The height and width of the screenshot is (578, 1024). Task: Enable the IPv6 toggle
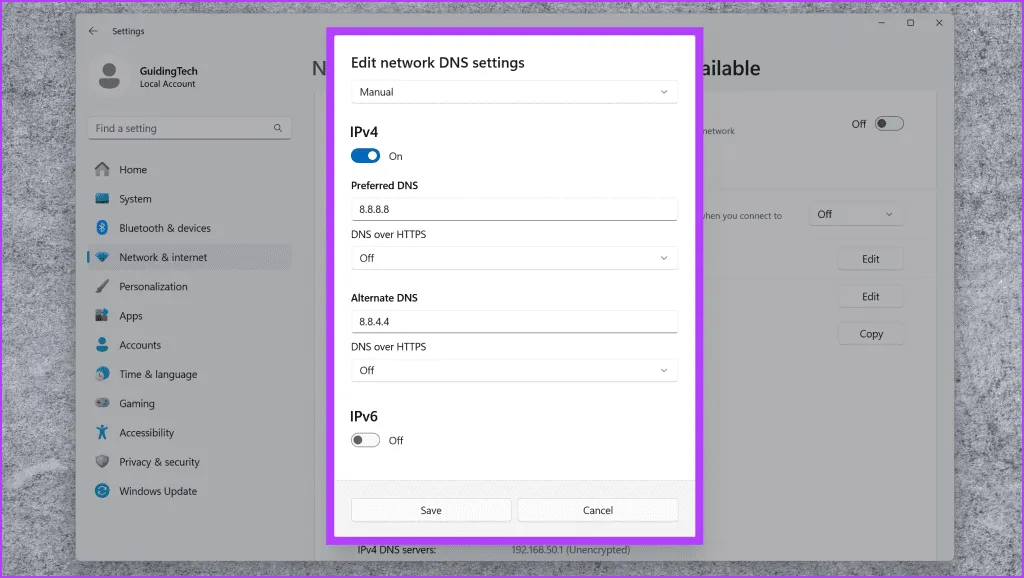(x=365, y=440)
